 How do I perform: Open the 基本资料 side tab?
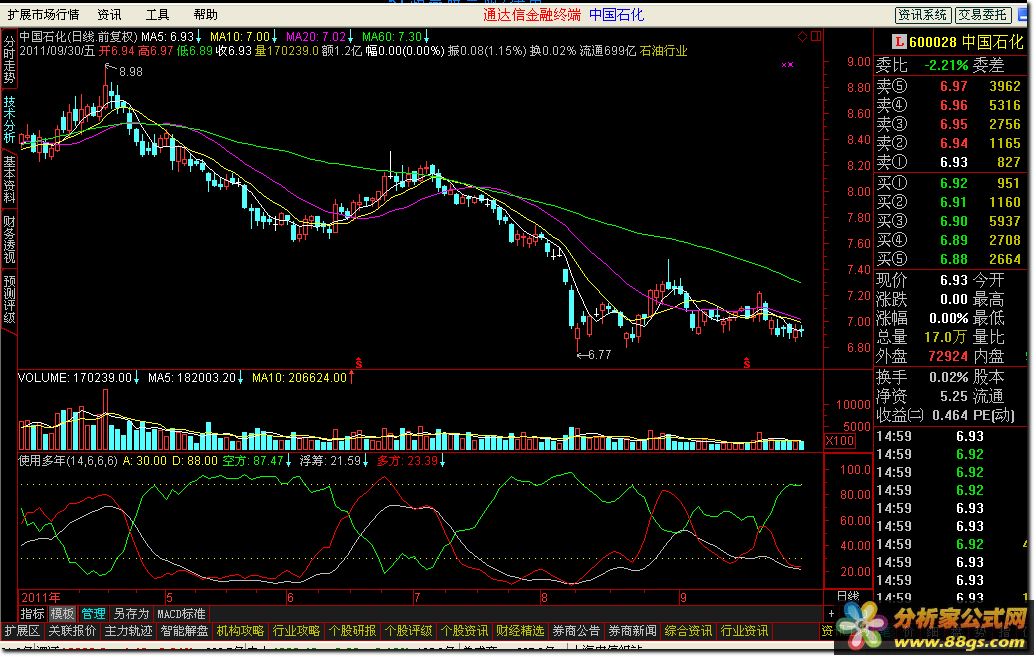pyautogui.click(x=9, y=180)
